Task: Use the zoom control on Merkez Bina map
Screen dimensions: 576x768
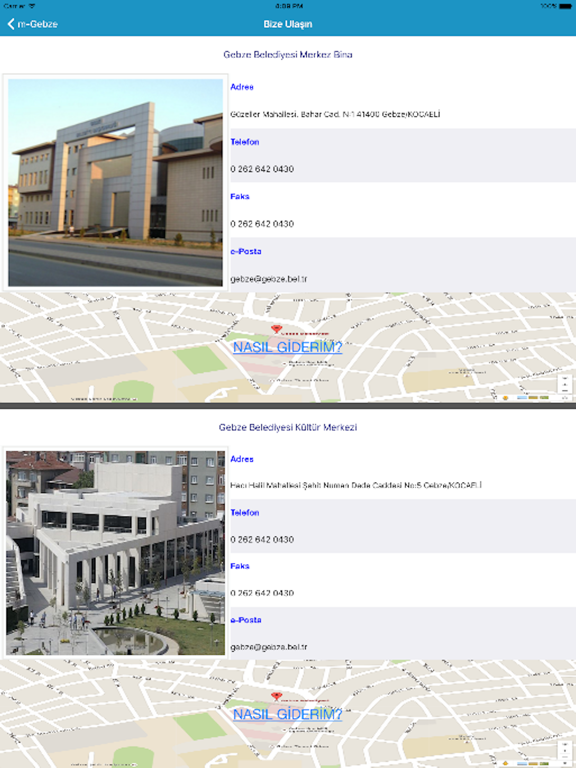Action: [x=565, y=384]
